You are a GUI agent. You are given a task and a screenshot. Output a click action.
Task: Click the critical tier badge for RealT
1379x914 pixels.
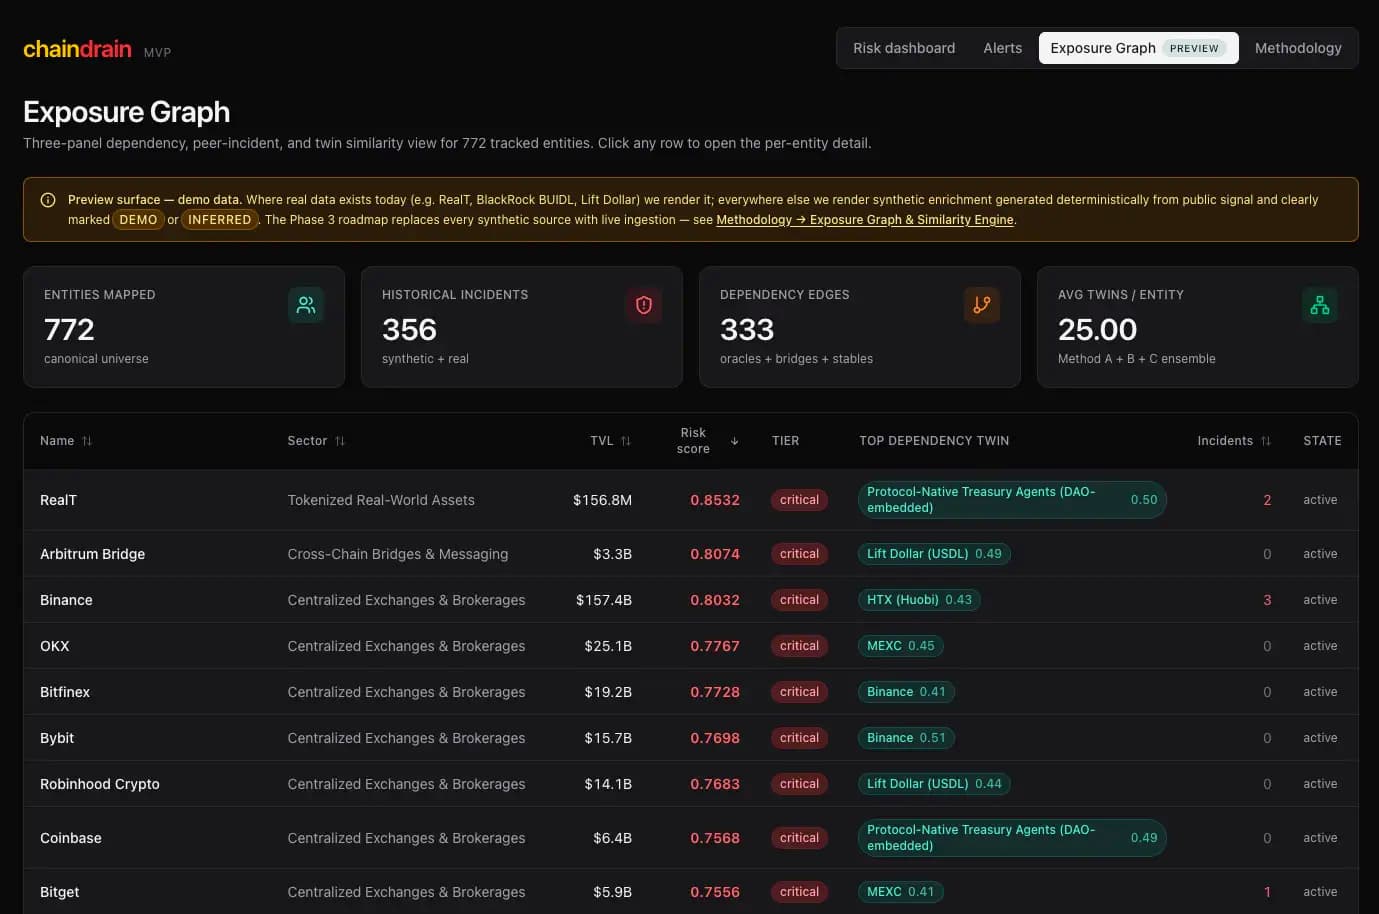pos(799,500)
